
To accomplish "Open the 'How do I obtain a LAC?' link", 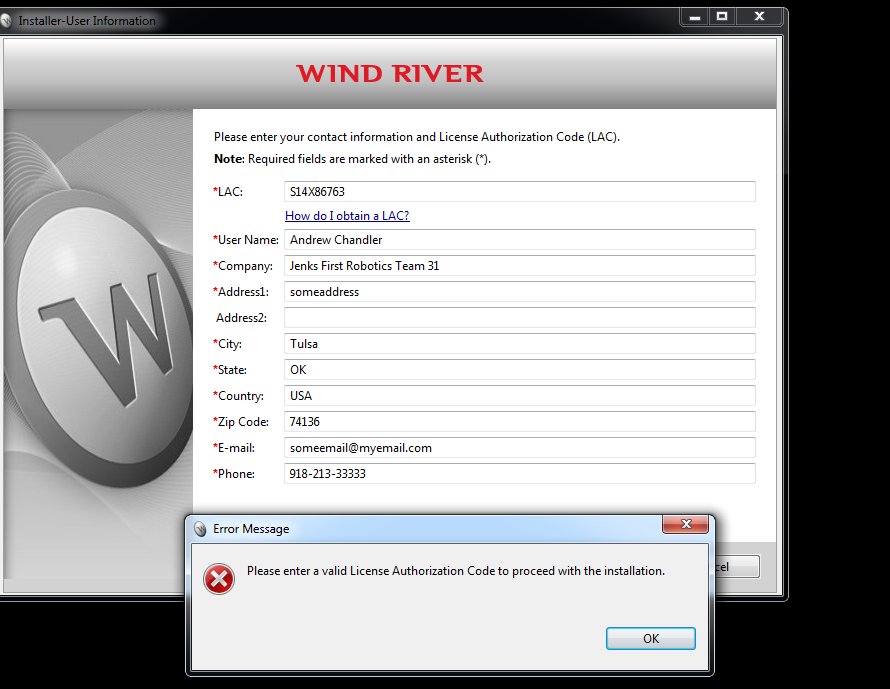I will [x=347, y=216].
